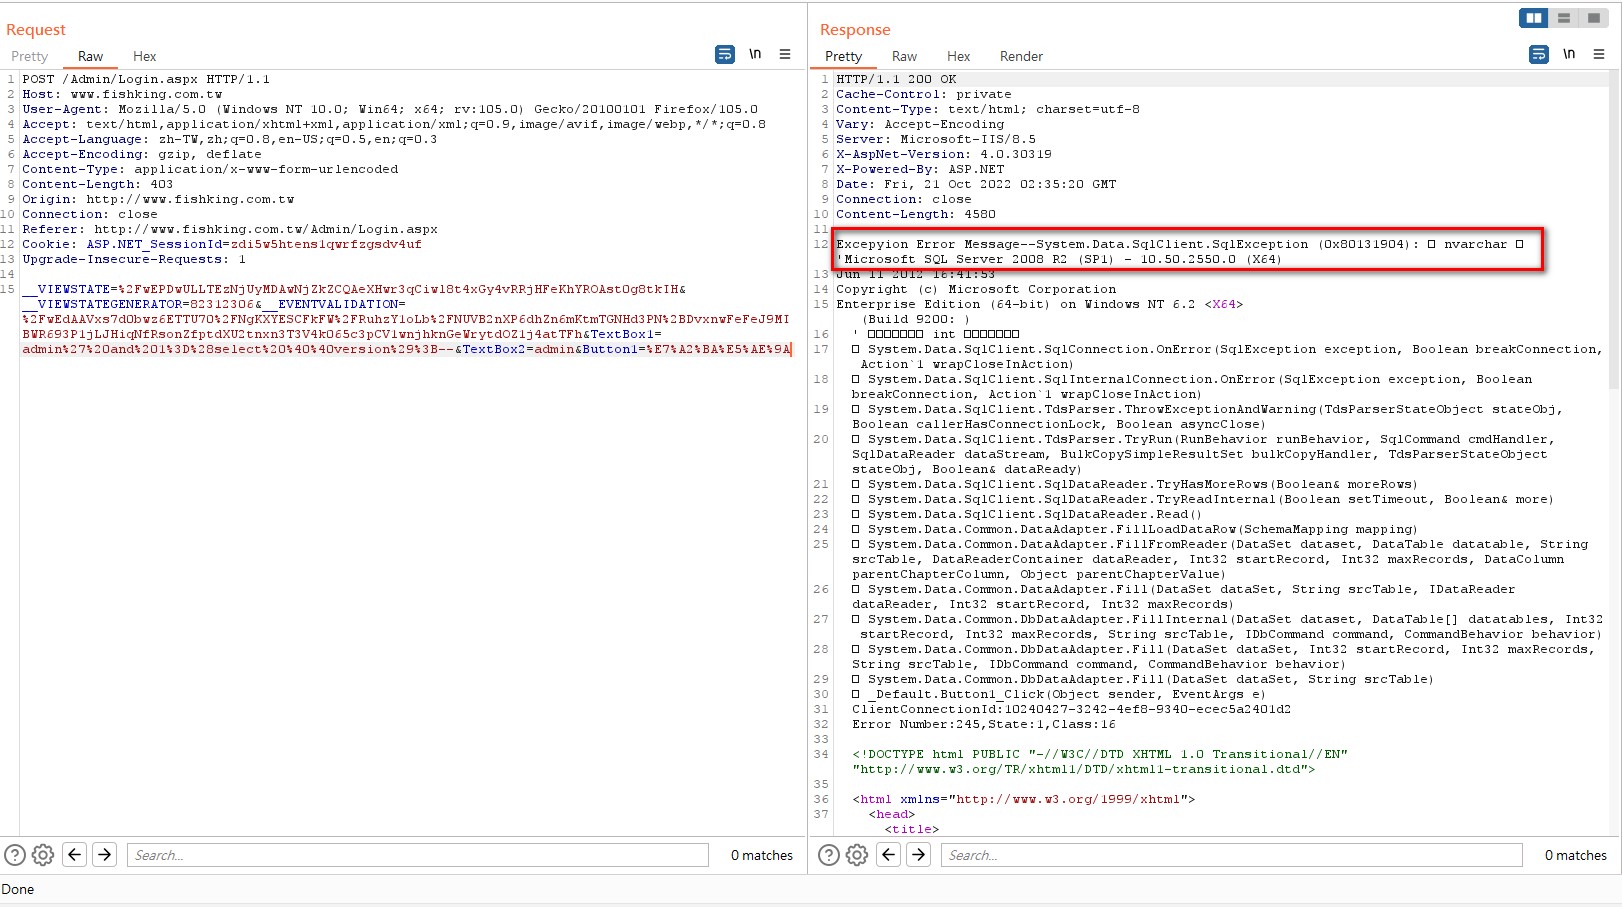The height and width of the screenshot is (907, 1622).
Task: Switch Response pane to Hex tab
Action: [958, 57]
